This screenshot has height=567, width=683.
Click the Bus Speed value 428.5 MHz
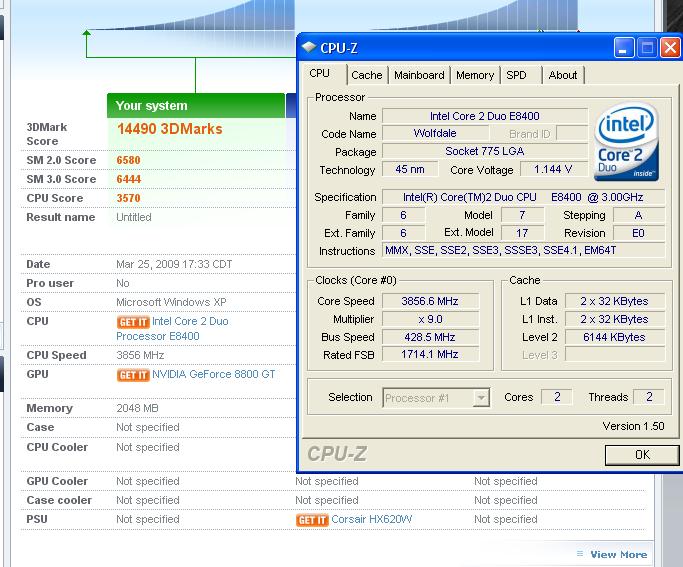[430, 337]
